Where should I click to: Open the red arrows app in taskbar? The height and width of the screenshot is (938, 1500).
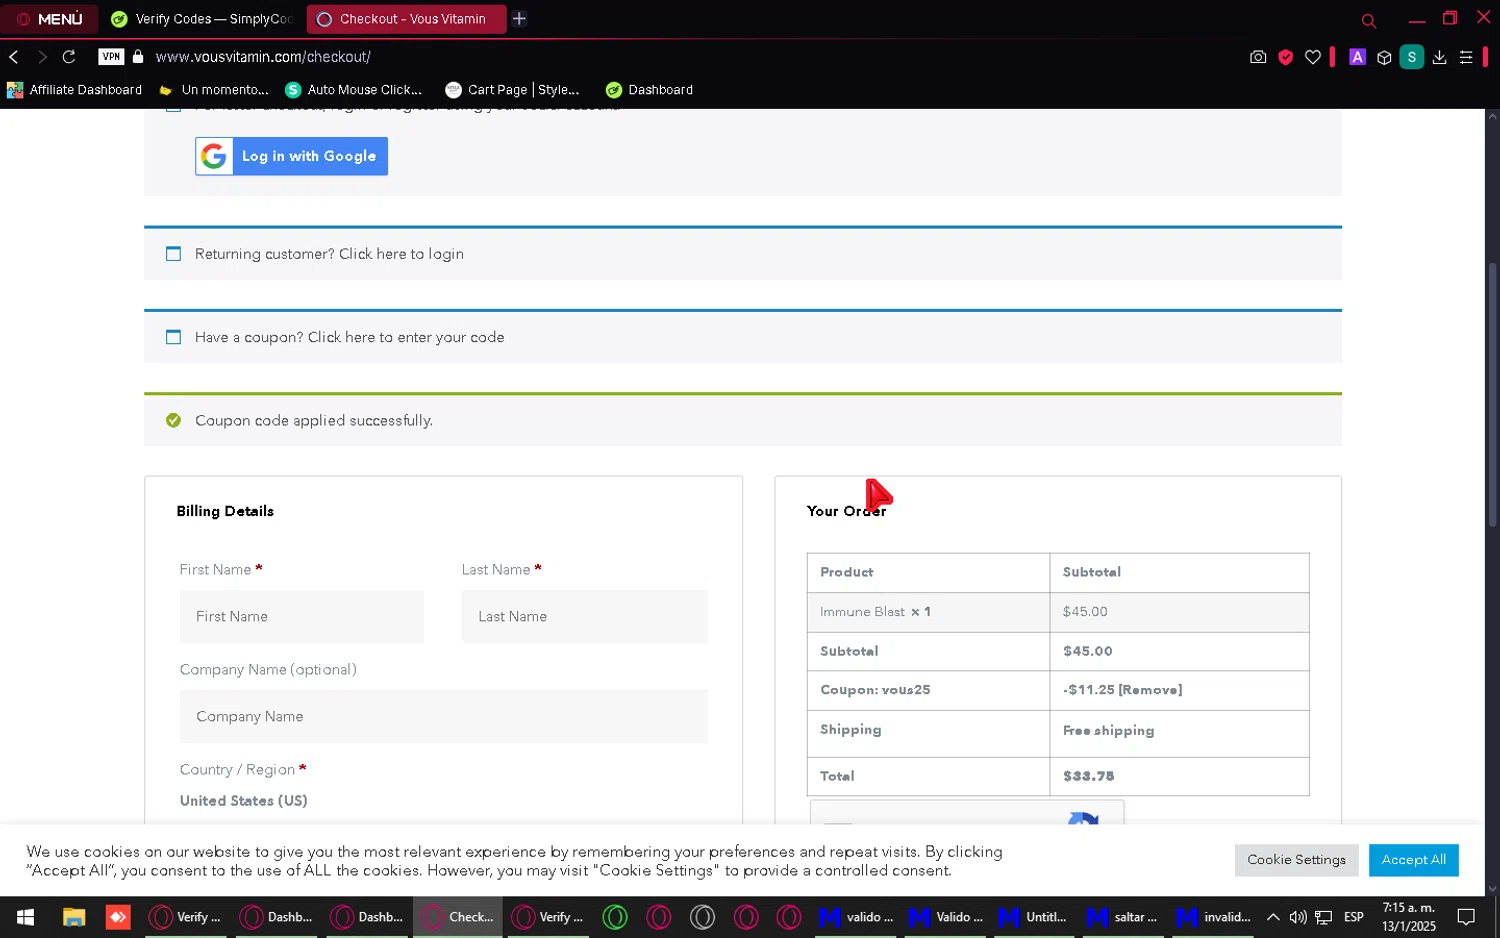point(118,917)
